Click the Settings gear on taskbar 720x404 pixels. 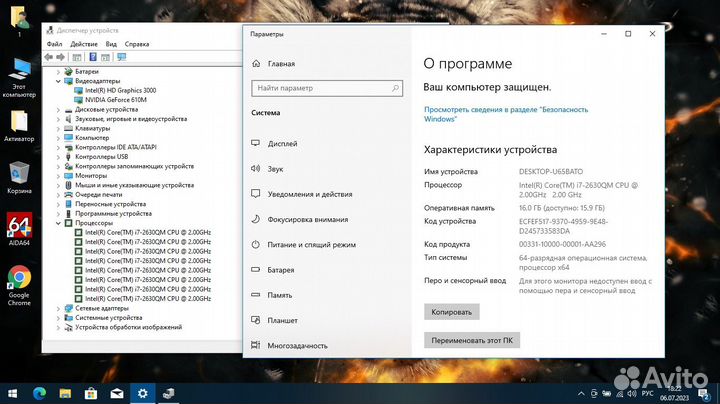(143, 393)
